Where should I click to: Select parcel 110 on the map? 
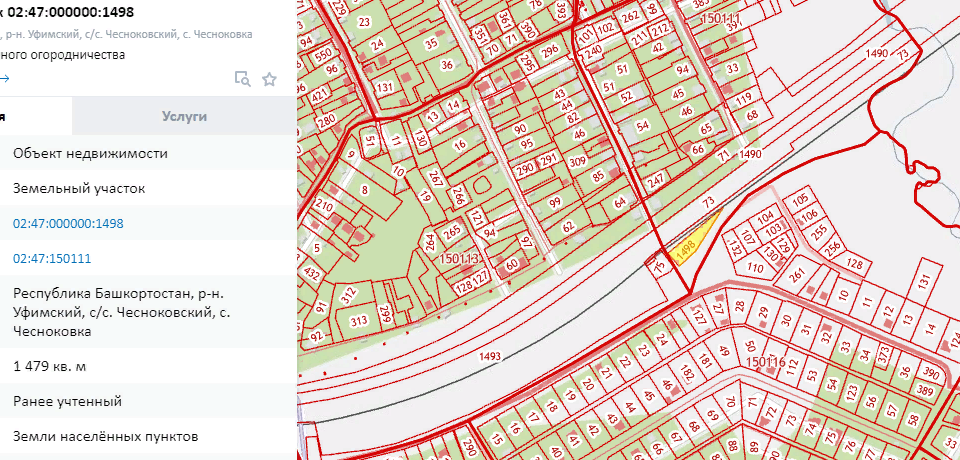(x=755, y=269)
